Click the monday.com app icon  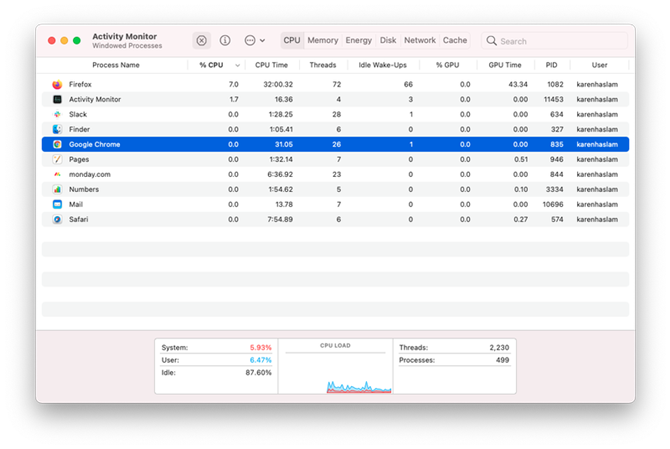[57, 174]
